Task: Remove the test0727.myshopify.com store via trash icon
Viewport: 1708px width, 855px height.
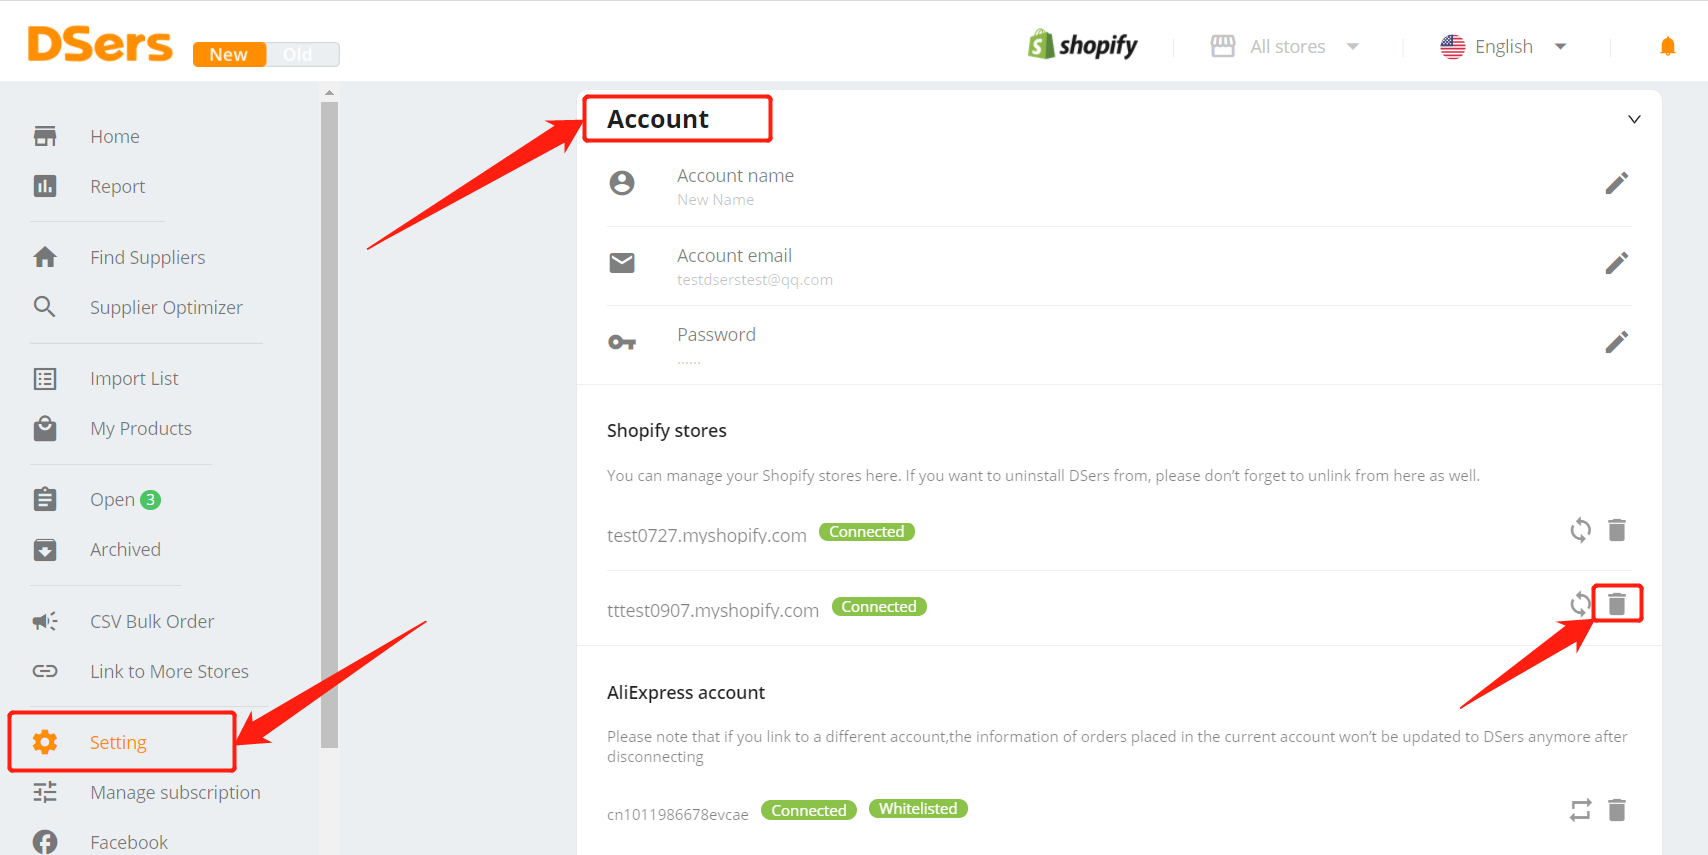Action: (1617, 530)
